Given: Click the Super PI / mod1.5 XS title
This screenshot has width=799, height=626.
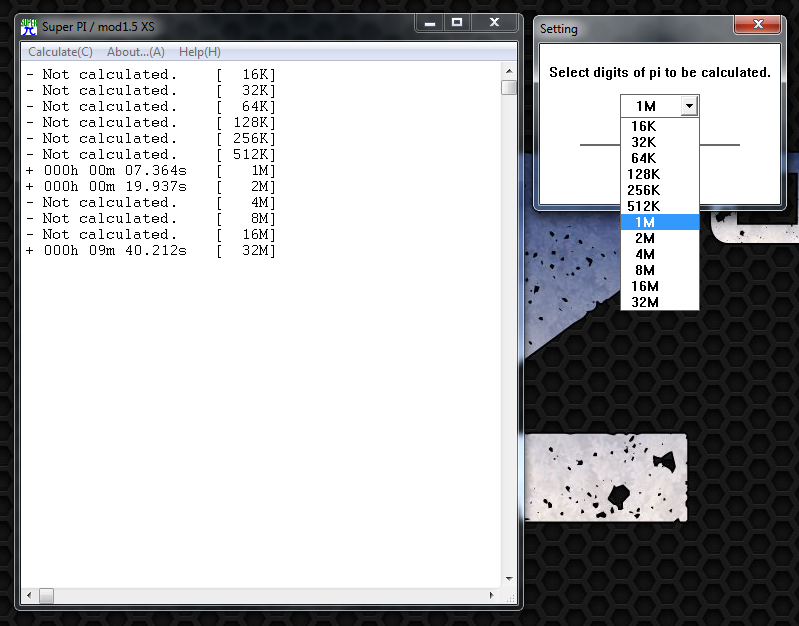Looking at the screenshot, I should pos(98,27).
